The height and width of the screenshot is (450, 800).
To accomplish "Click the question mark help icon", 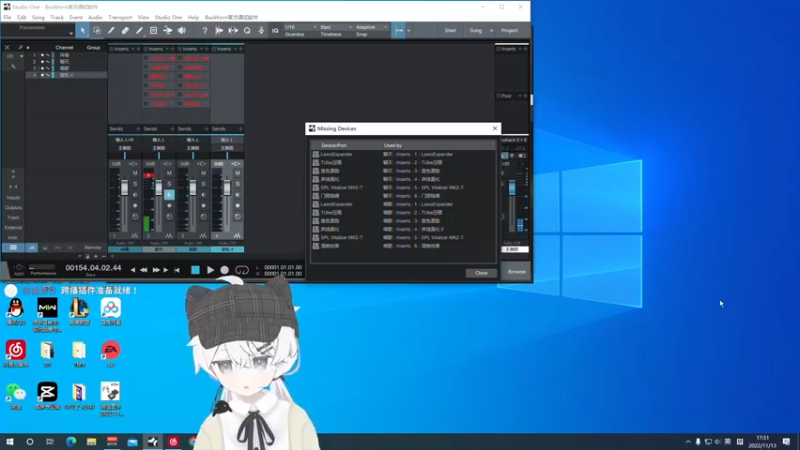I will click(x=205, y=31).
